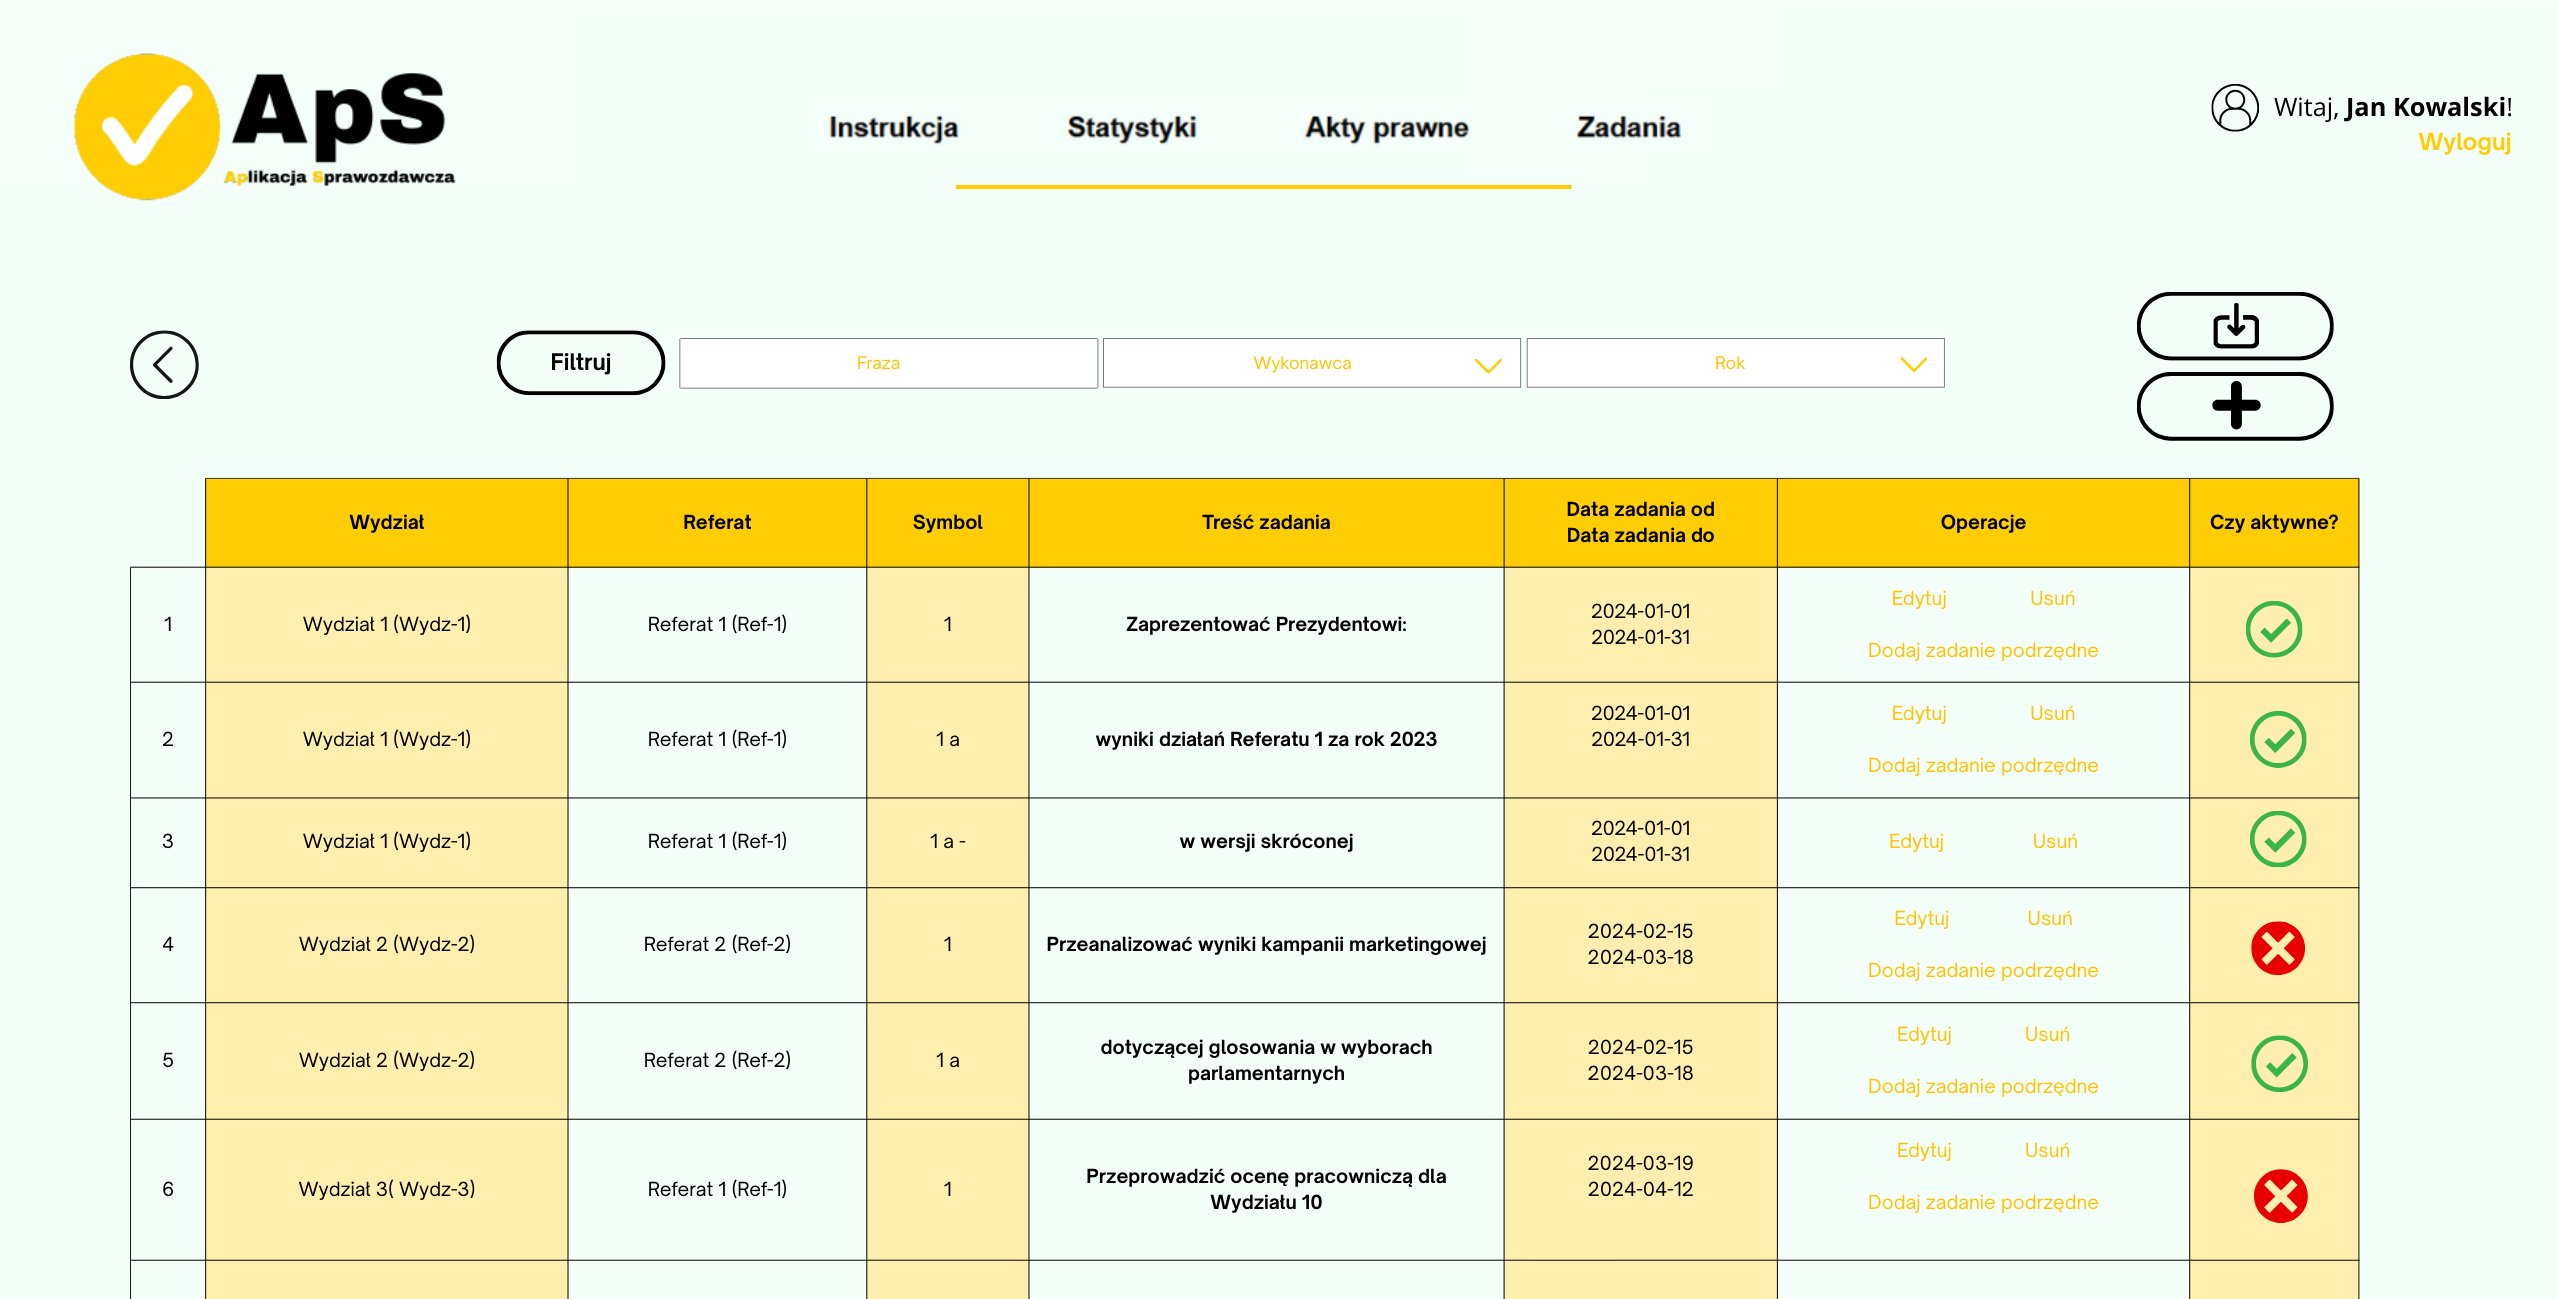Click the Wyloguj link

[x=2463, y=142]
